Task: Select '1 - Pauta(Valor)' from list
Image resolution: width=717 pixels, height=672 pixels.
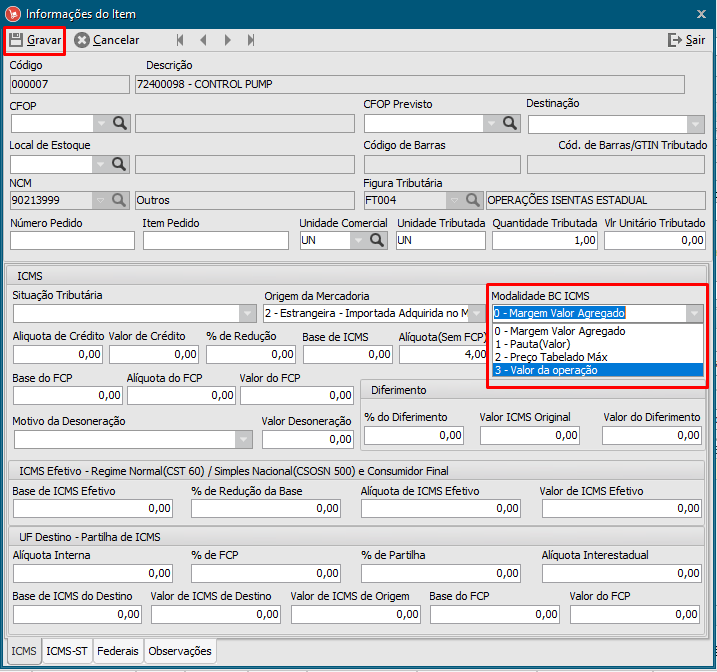Action: 597,344
